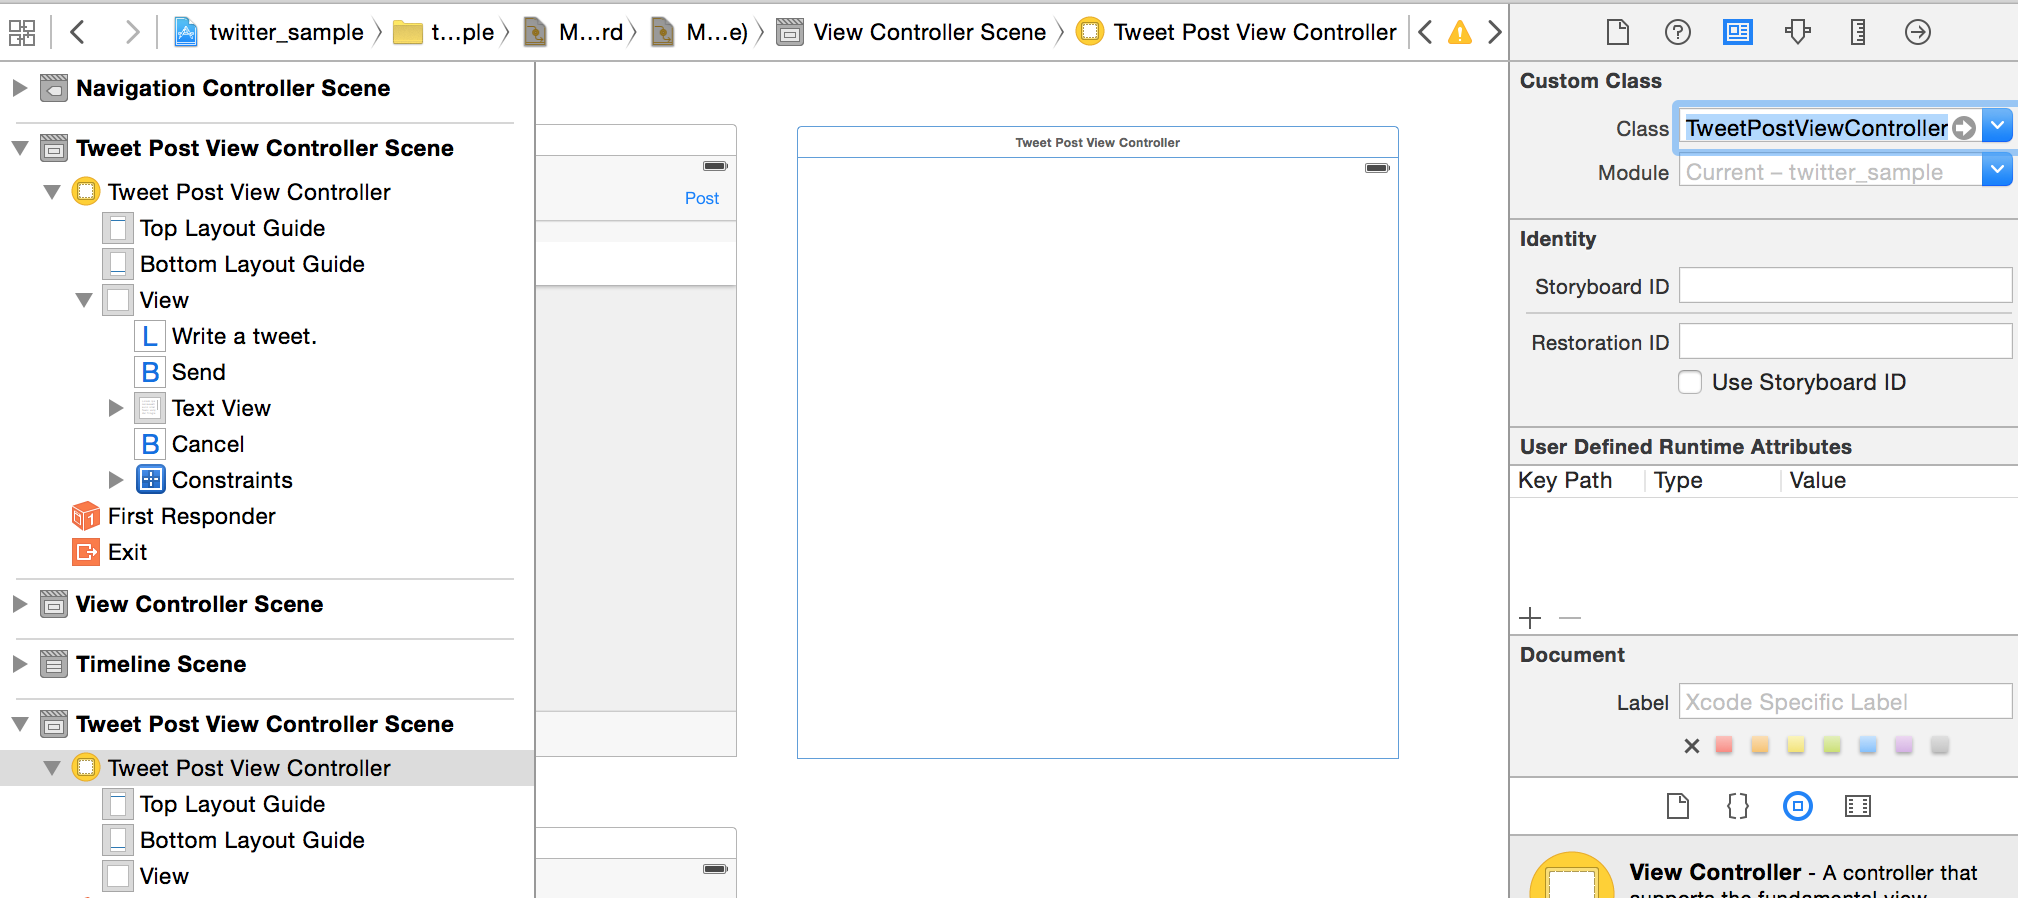This screenshot has width=2018, height=898.
Task: Remove selected runtime attribute
Action: point(1570,618)
